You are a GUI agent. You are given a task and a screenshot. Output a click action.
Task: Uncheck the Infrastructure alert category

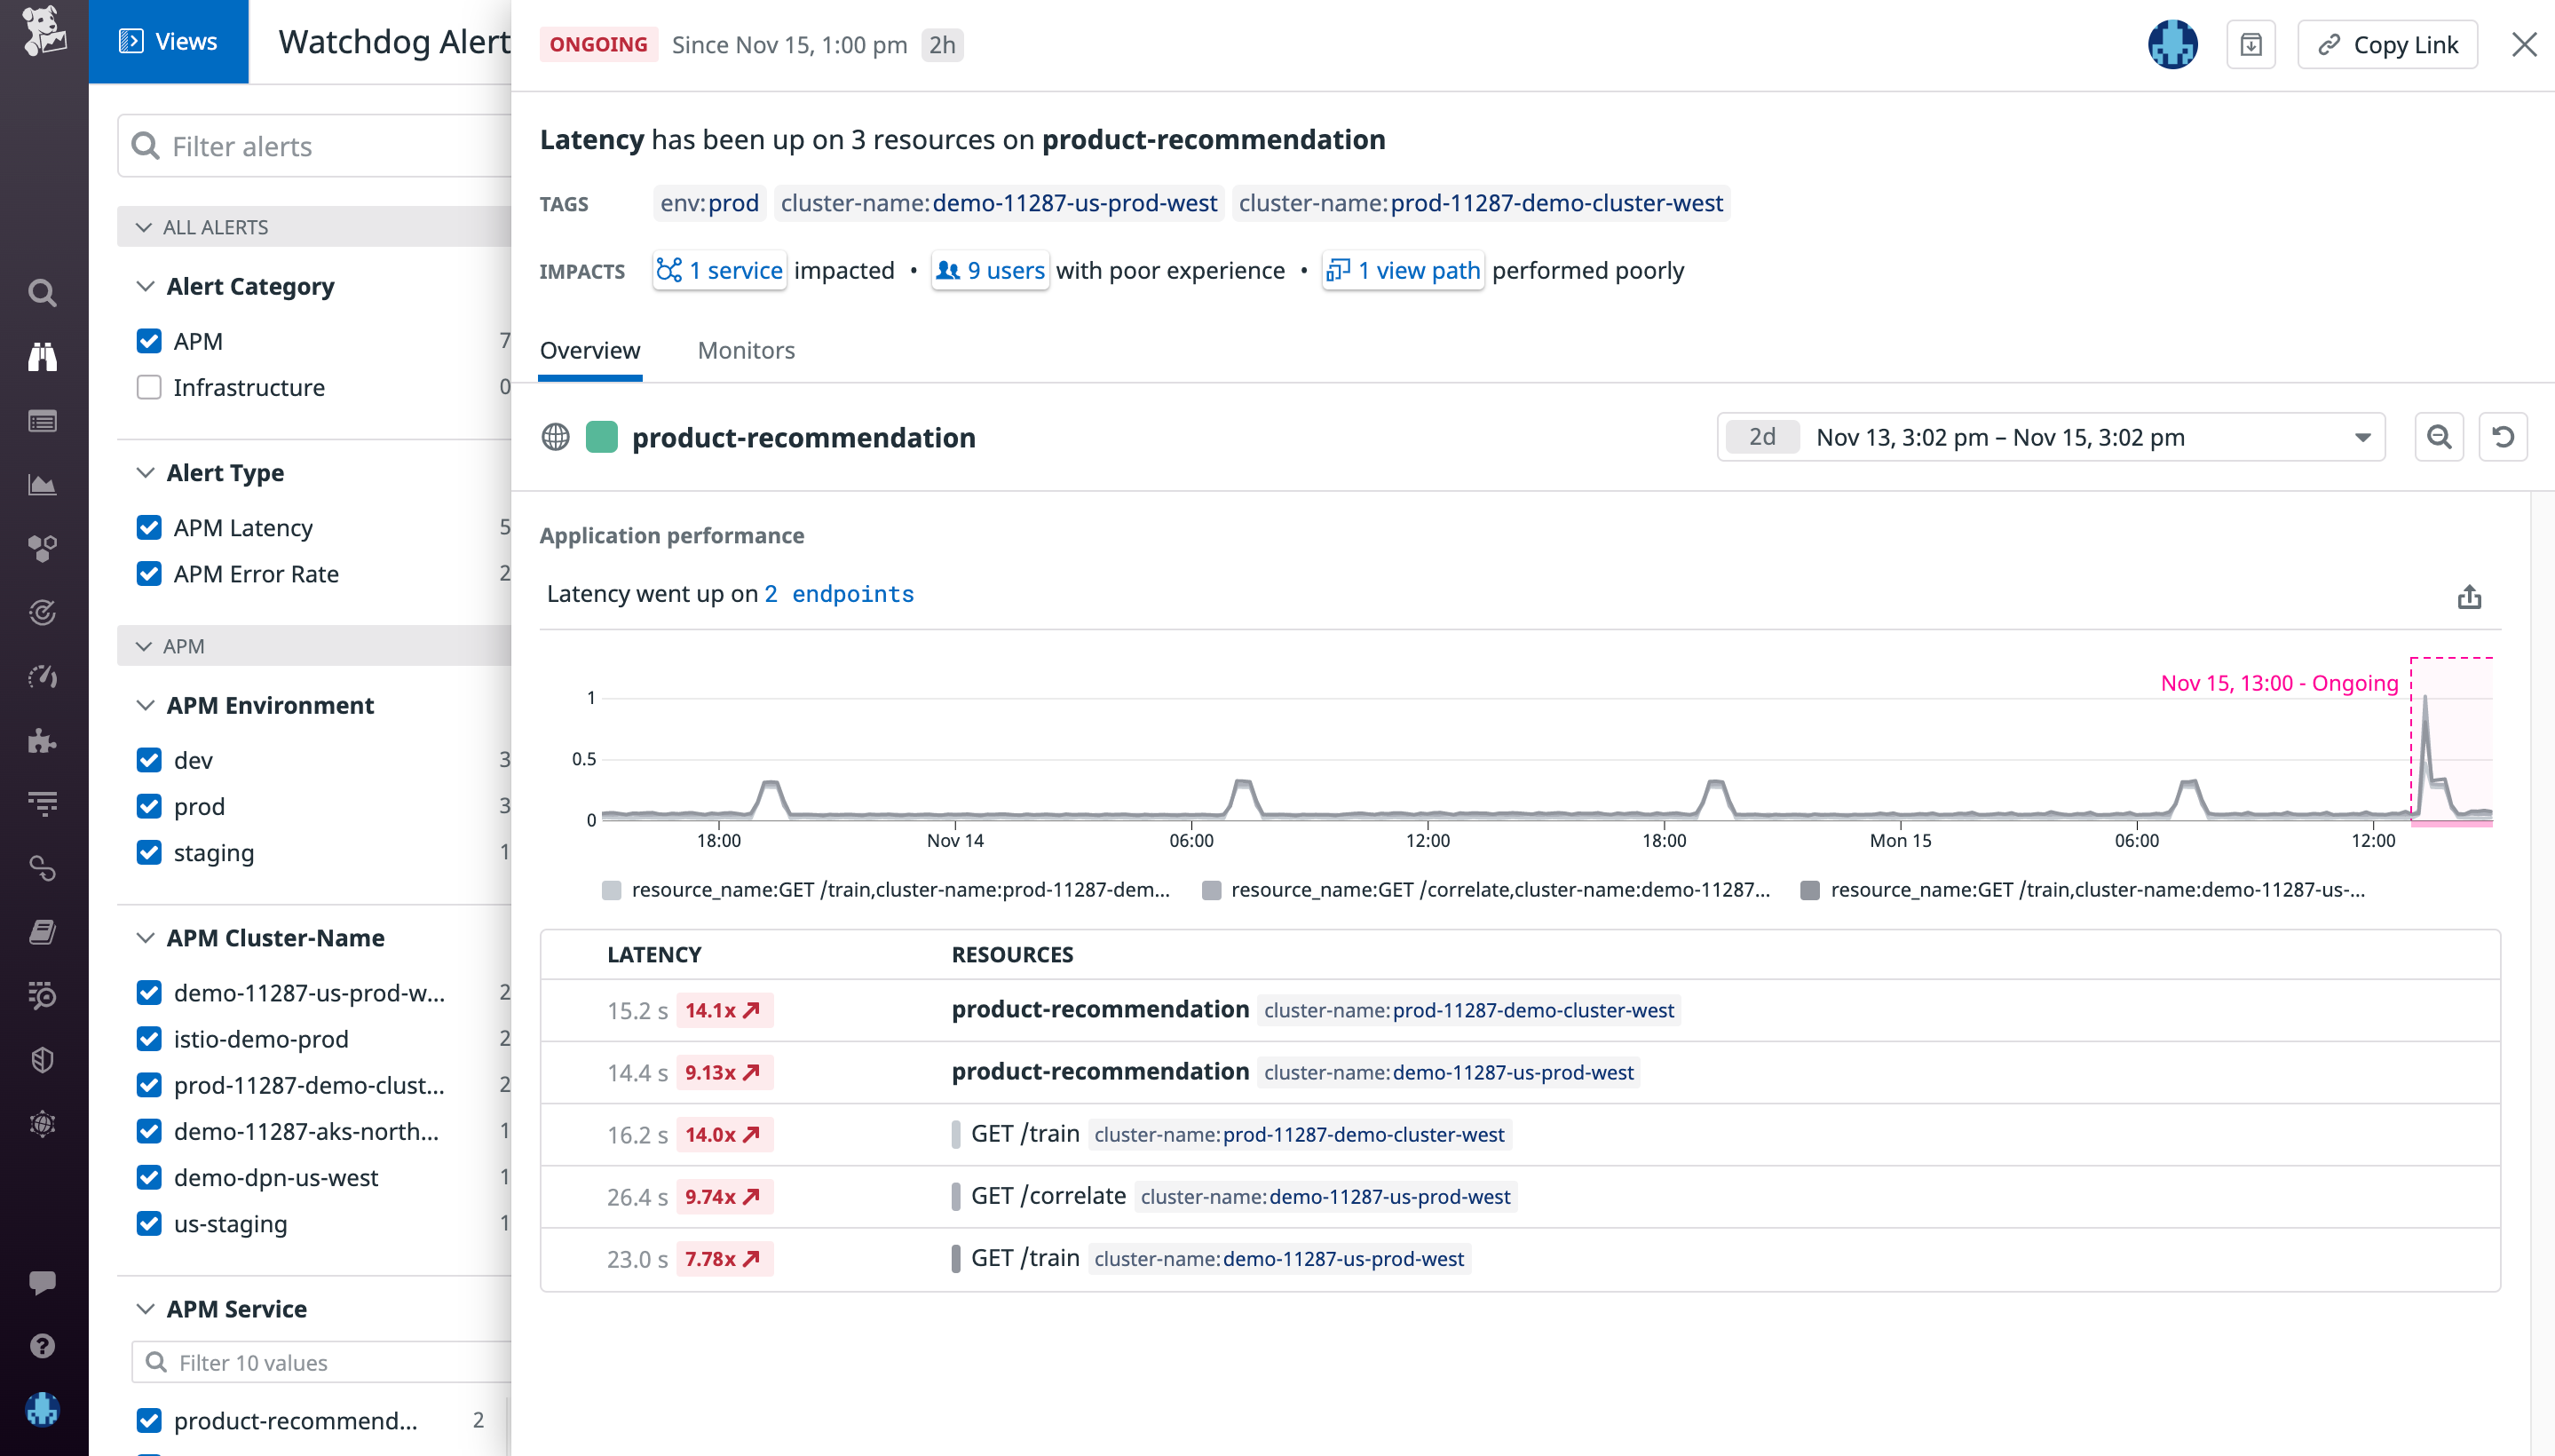[149, 387]
